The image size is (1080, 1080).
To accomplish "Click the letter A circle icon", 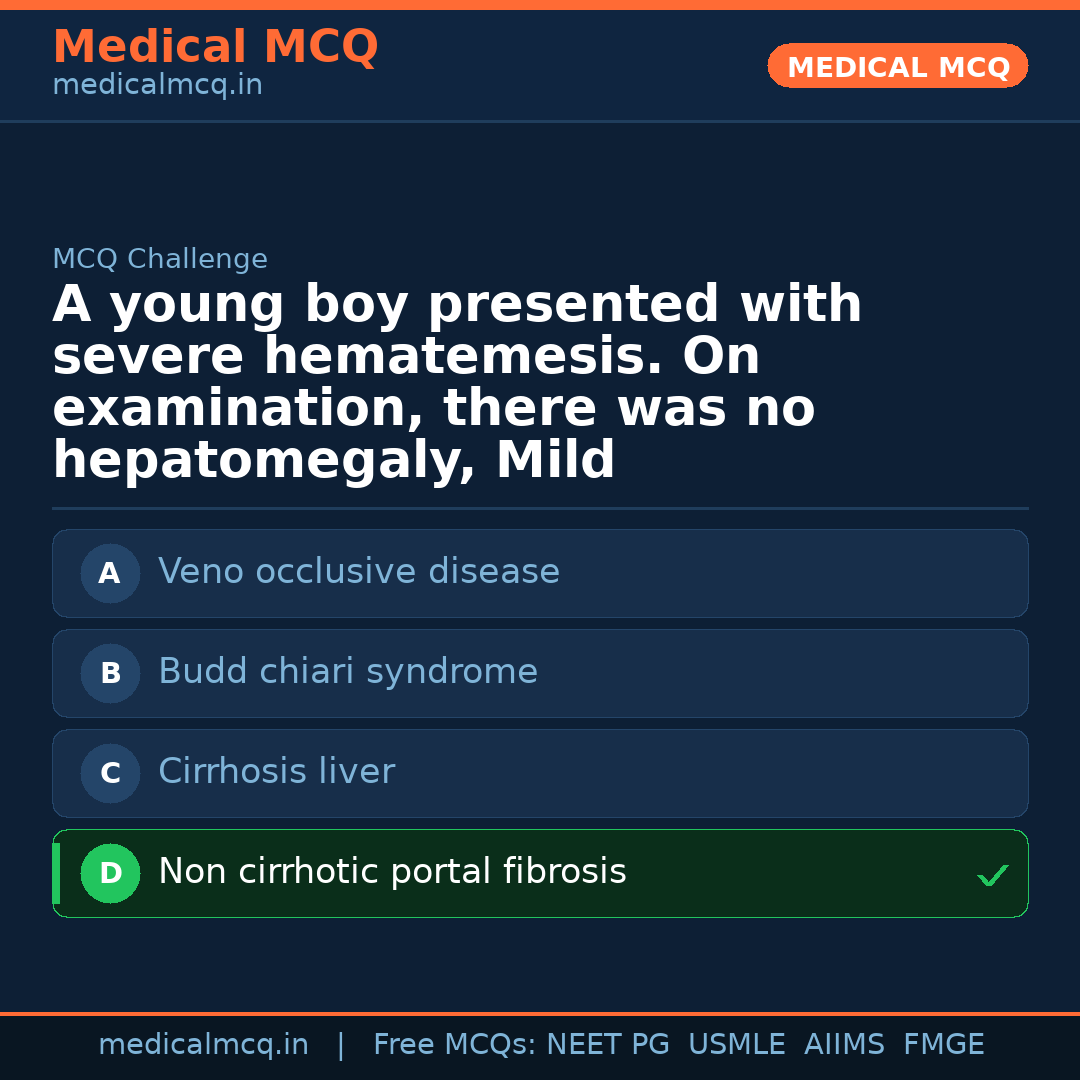I will [110, 574].
